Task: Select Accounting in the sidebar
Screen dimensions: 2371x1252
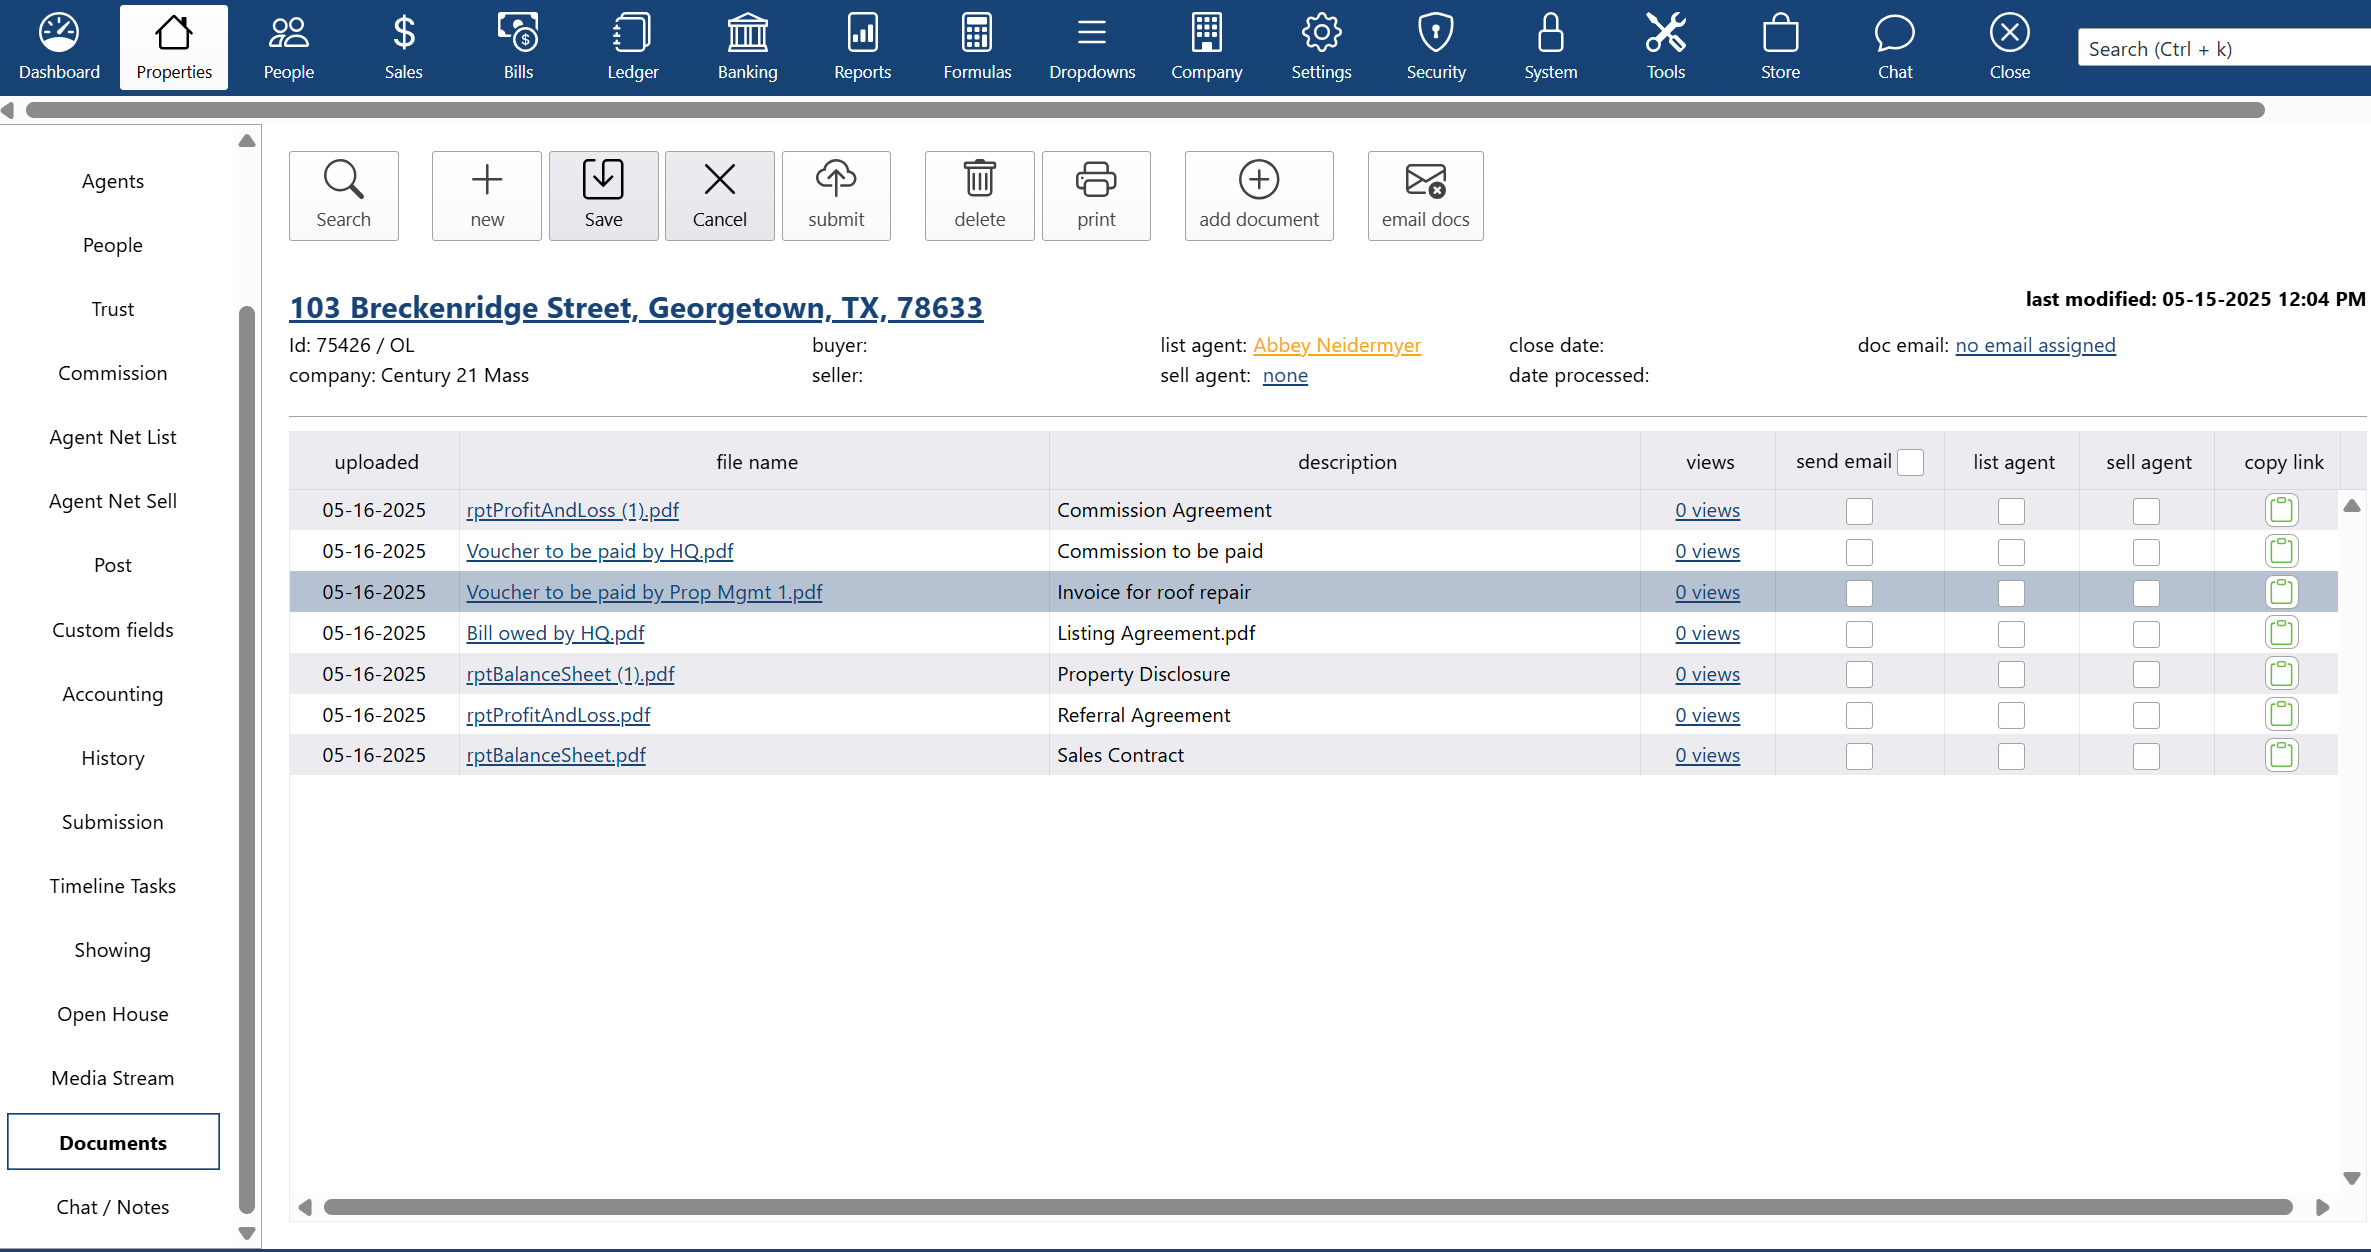Action: tap(113, 694)
